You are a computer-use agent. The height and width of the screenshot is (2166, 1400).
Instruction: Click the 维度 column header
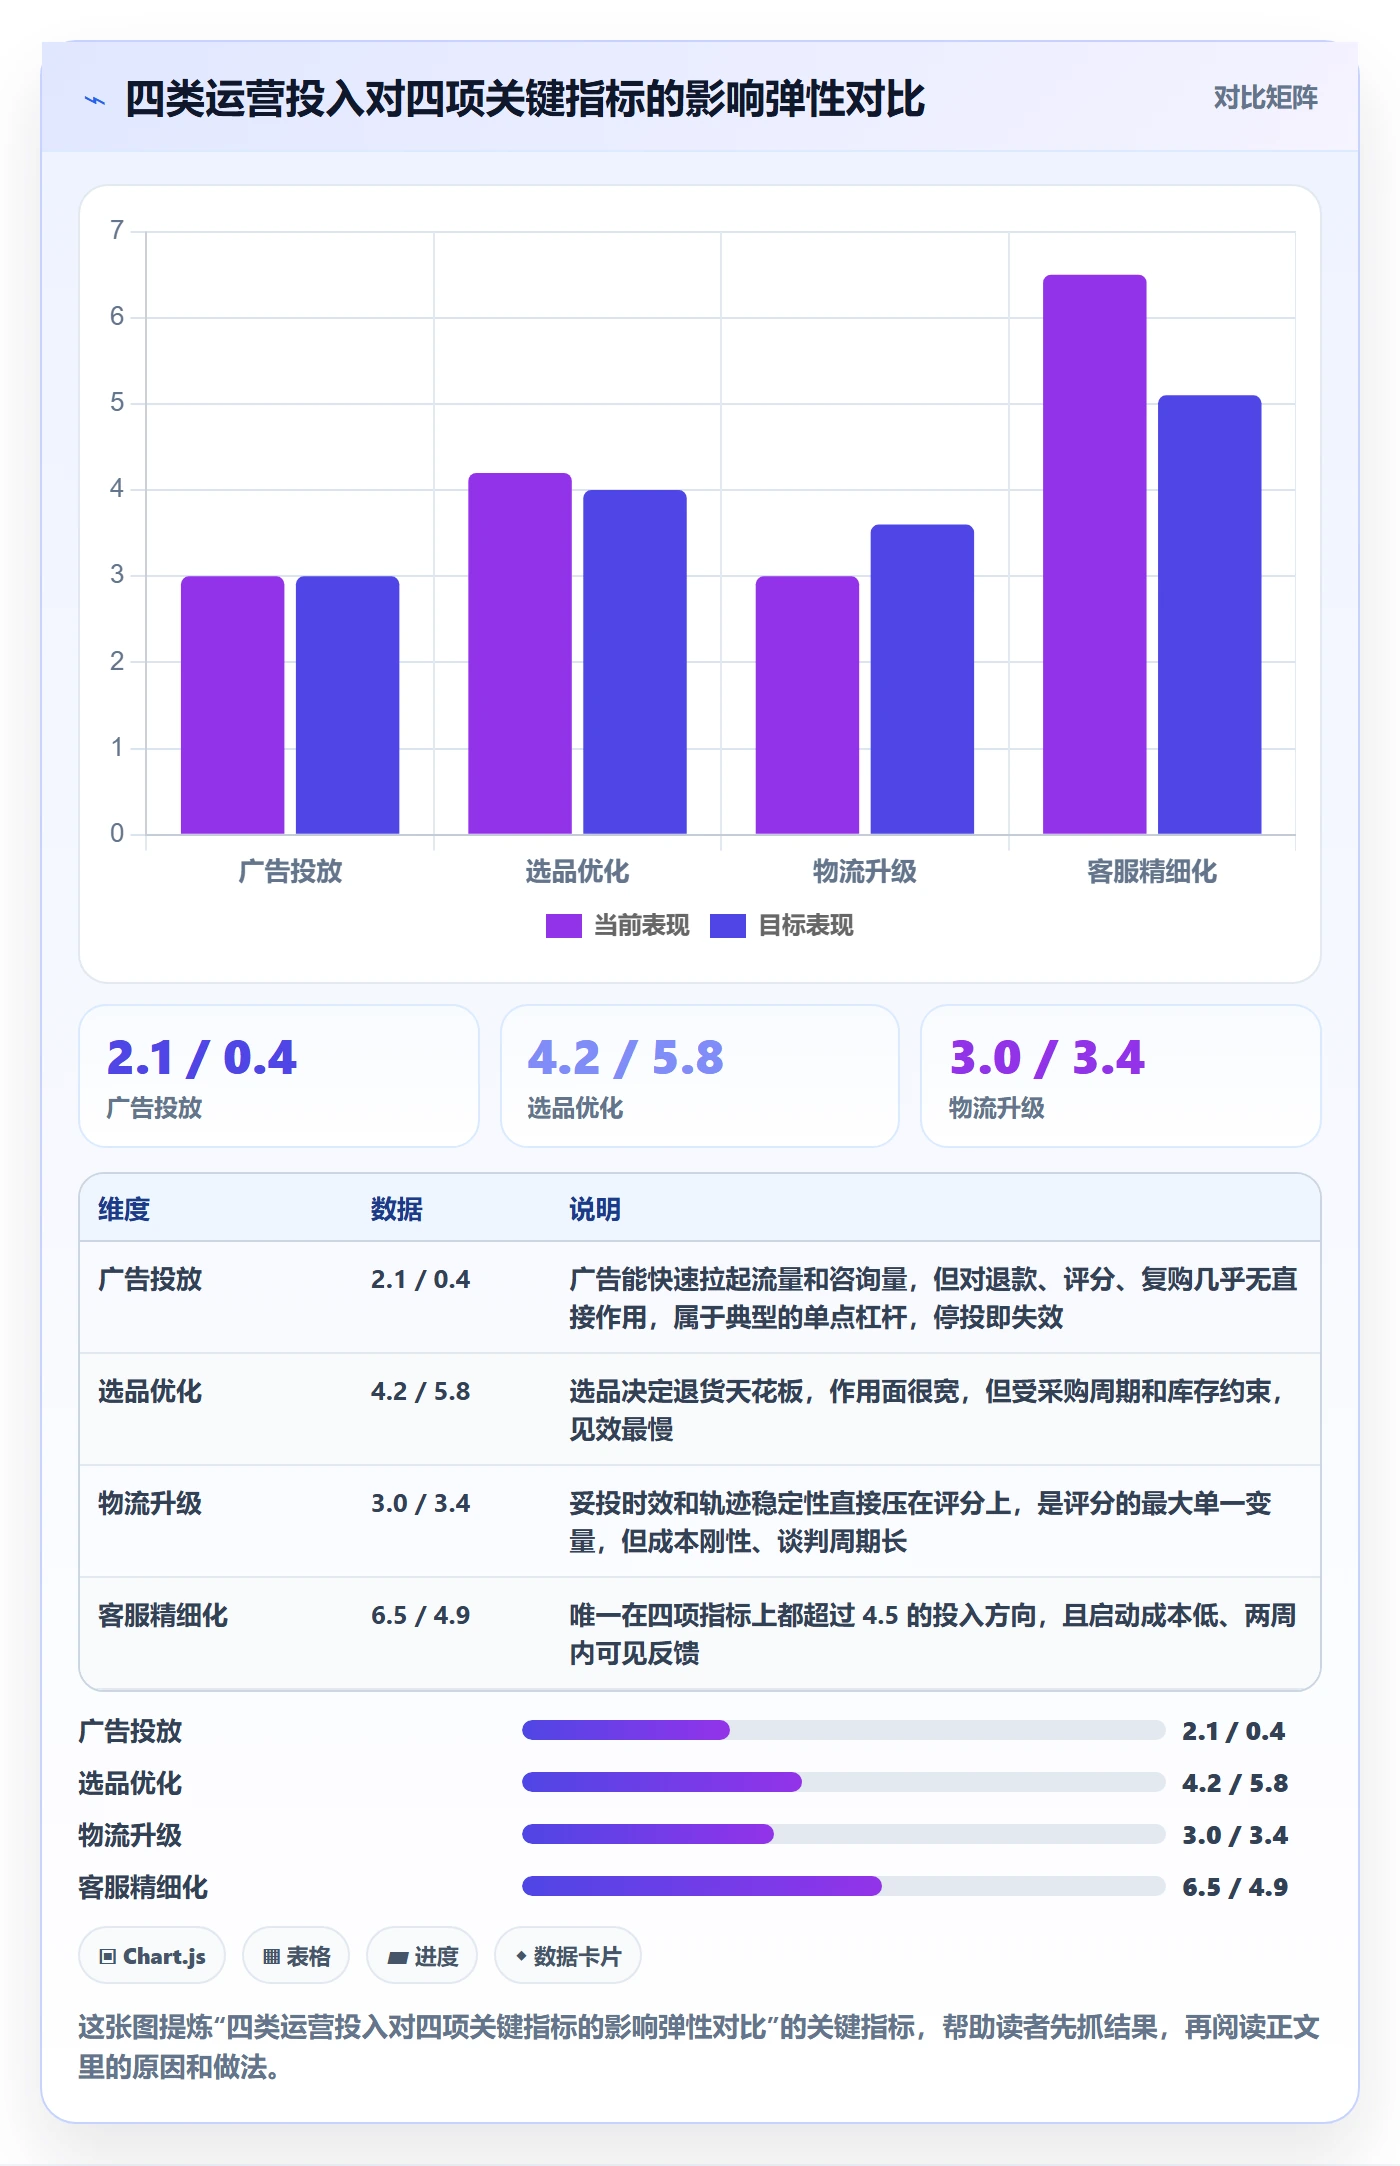click(124, 1209)
